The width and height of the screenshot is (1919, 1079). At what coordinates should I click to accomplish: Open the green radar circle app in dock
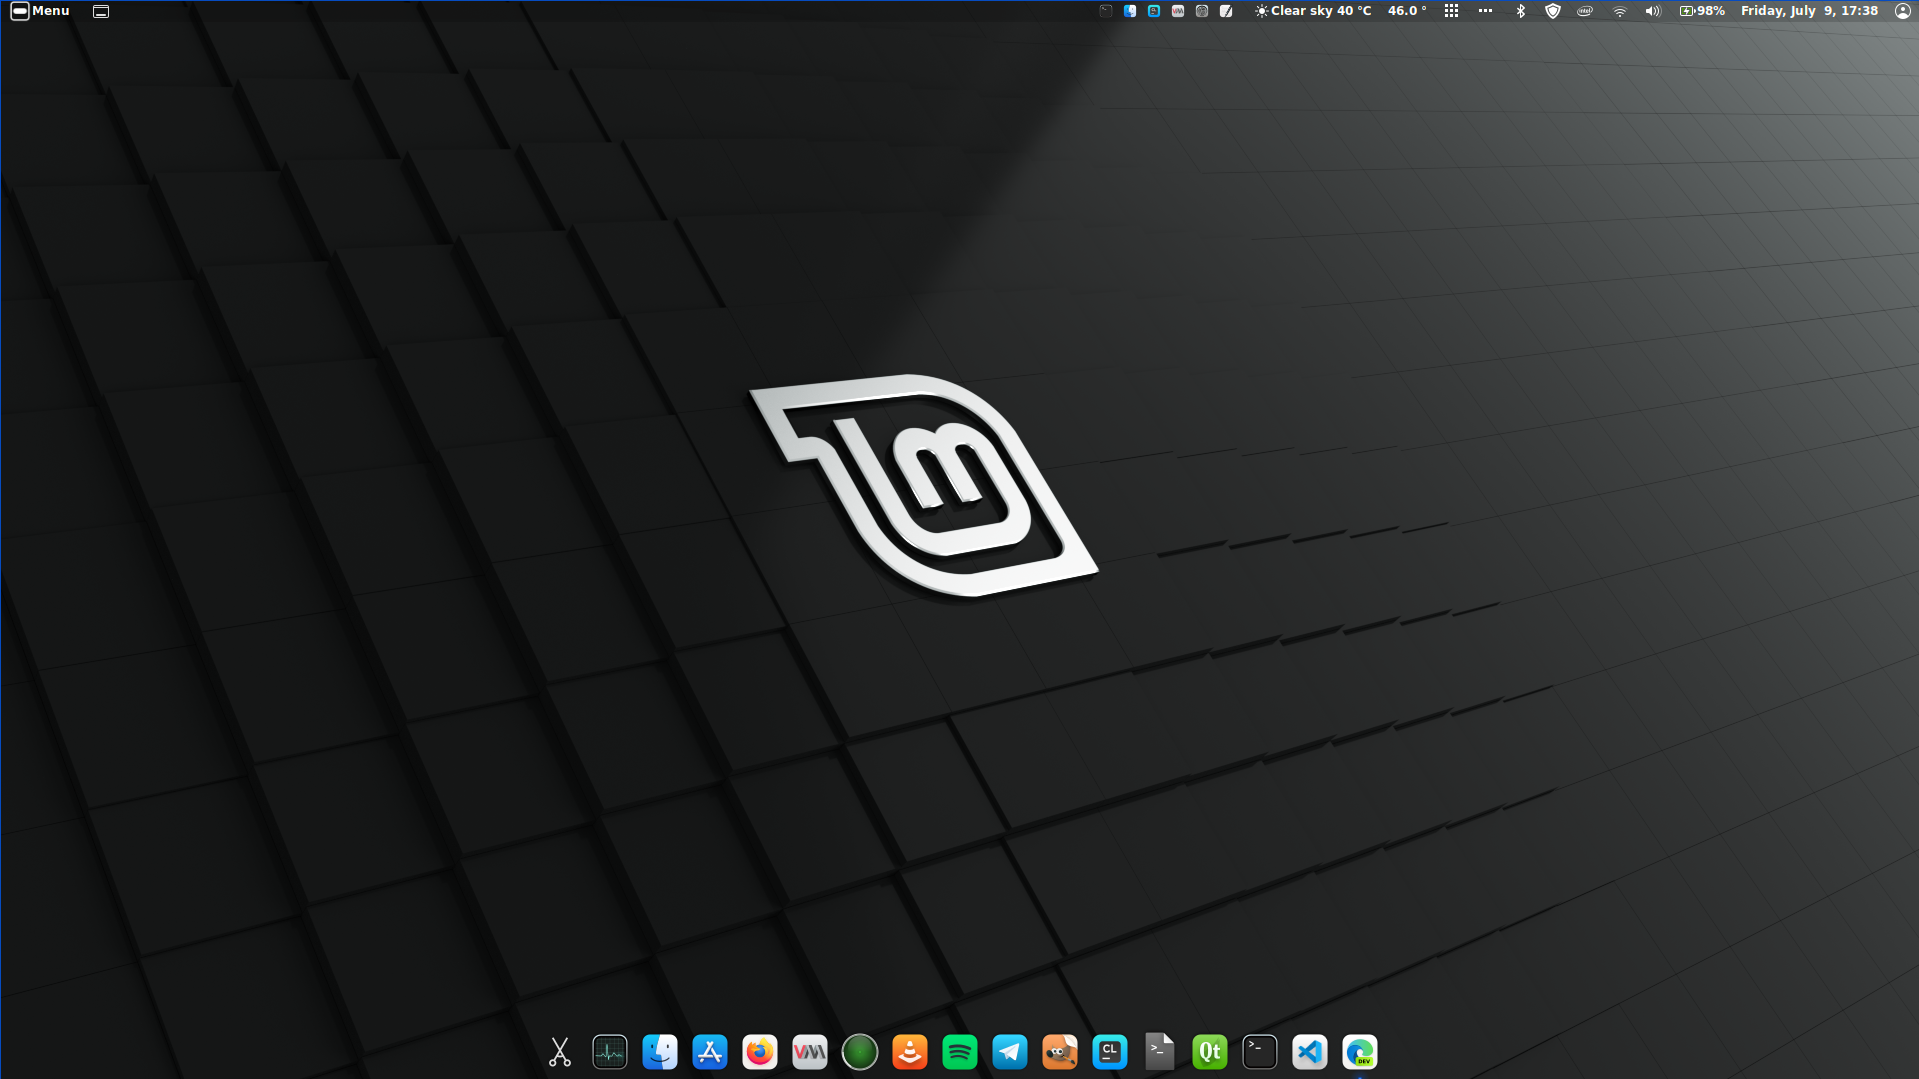click(860, 1052)
